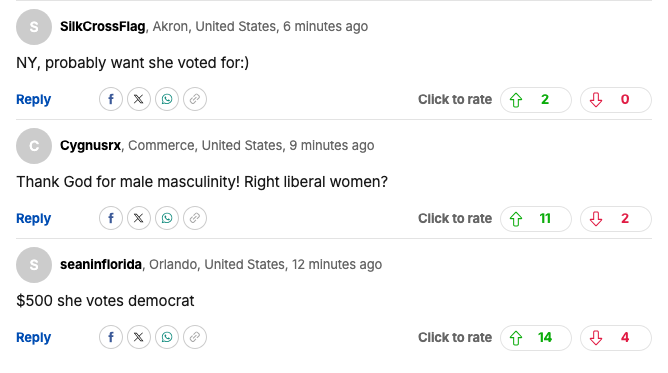Share Cygnusrx's comment on Facebook
668x373 pixels.
click(111, 218)
